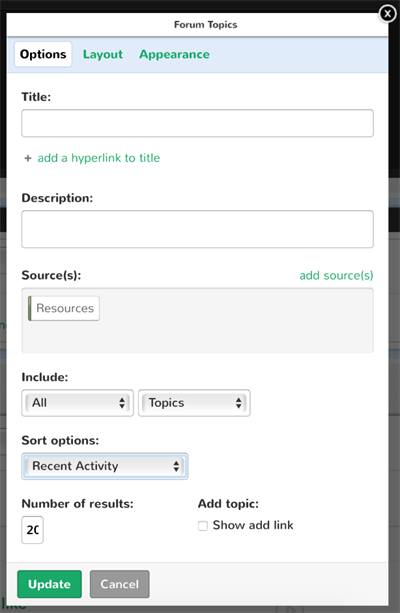This screenshot has height=613, width=400.
Task: Focus the Title text field
Action: 197,123
